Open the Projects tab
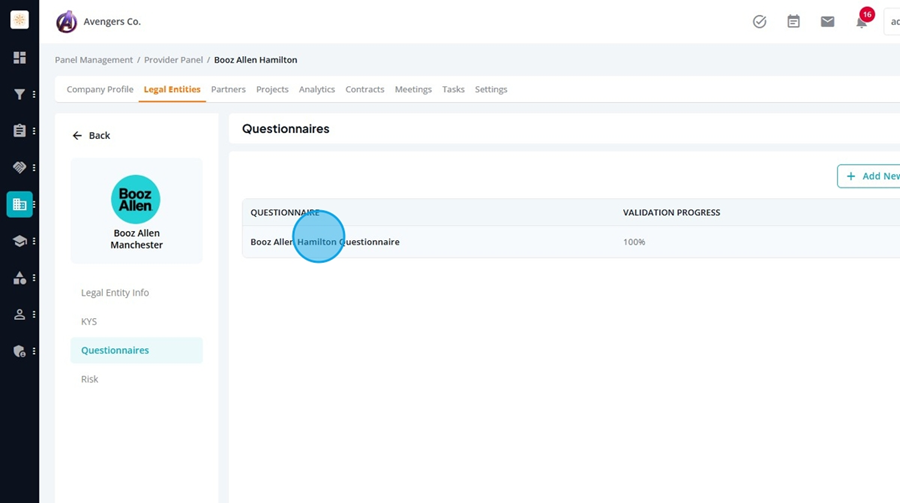 (x=272, y=90)
